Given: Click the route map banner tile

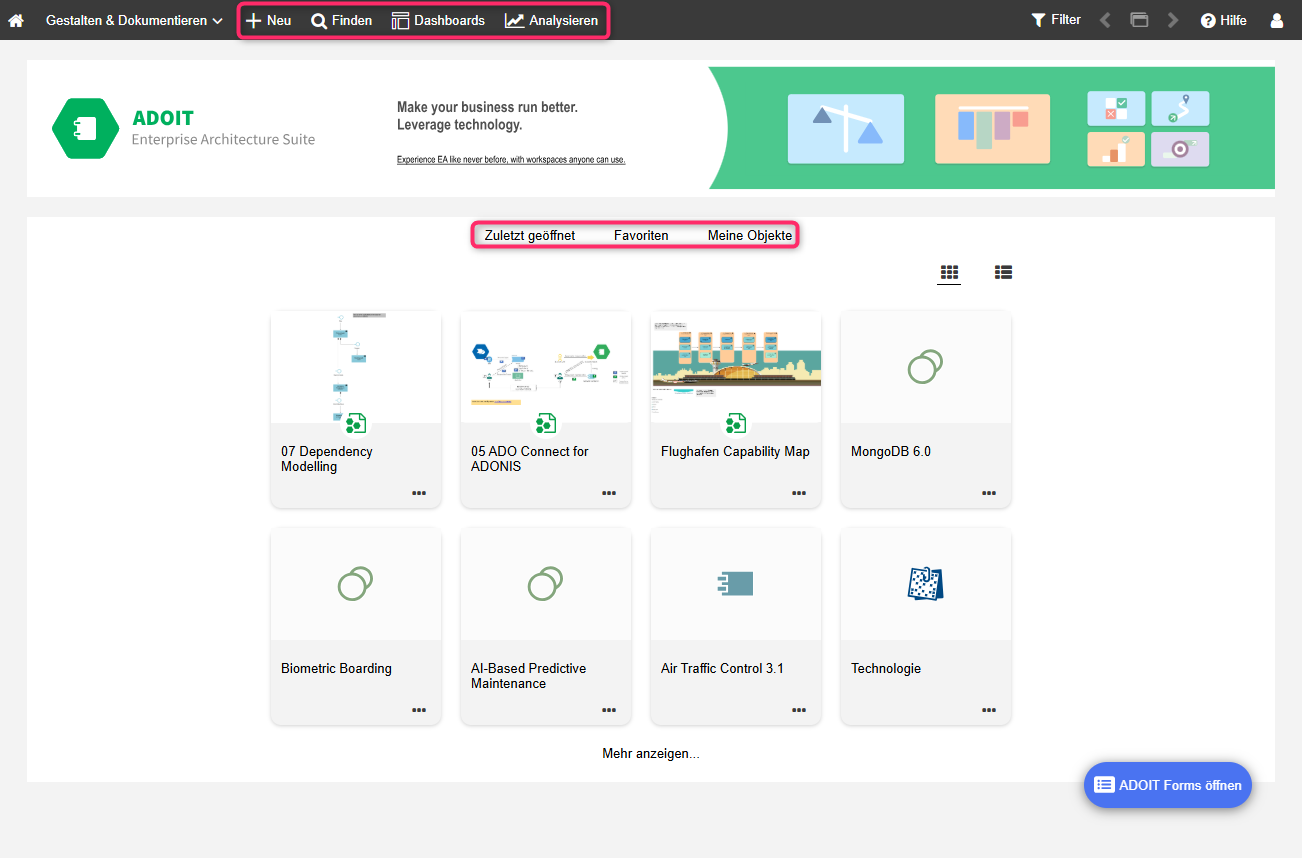Looking at the screenshot, I should click(1180, 109).
